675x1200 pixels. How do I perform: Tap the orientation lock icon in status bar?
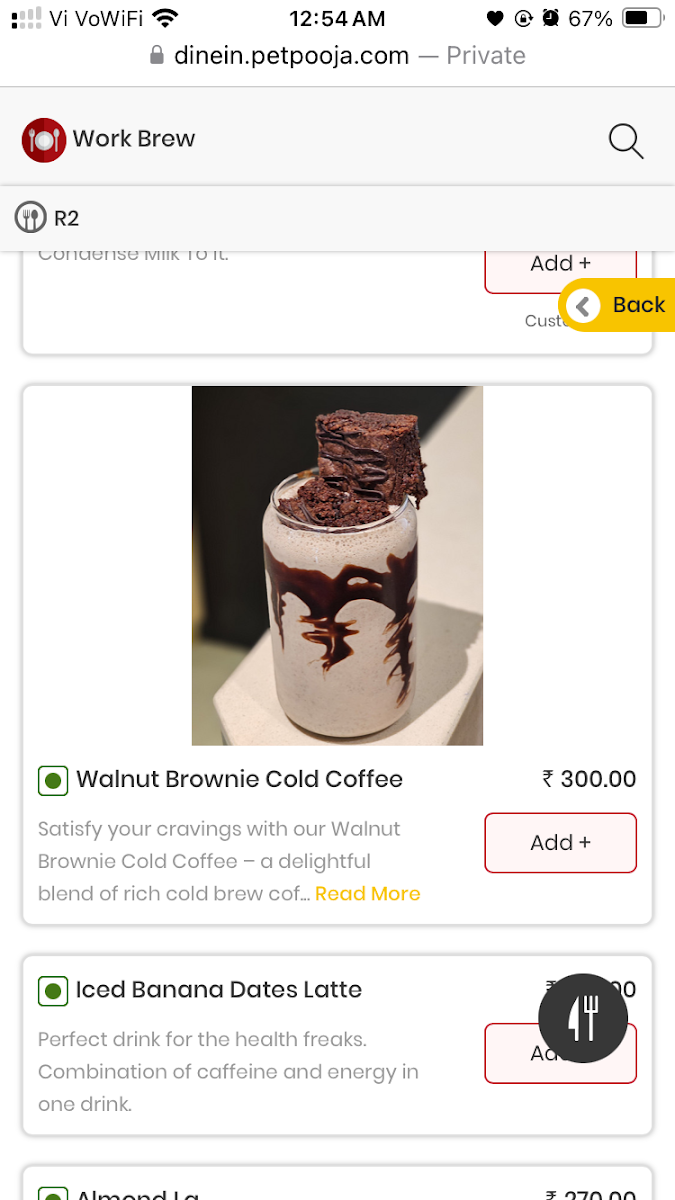(522, 17)
